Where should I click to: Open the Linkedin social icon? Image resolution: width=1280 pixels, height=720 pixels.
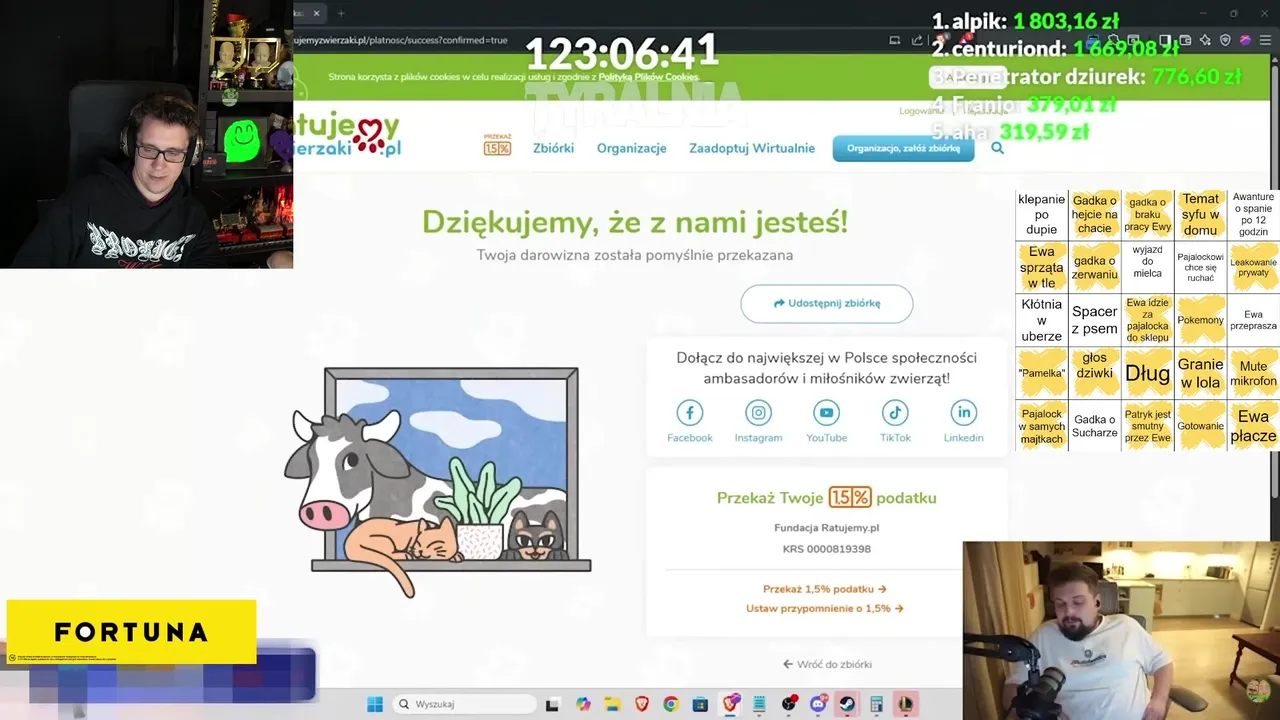point(963,412)
